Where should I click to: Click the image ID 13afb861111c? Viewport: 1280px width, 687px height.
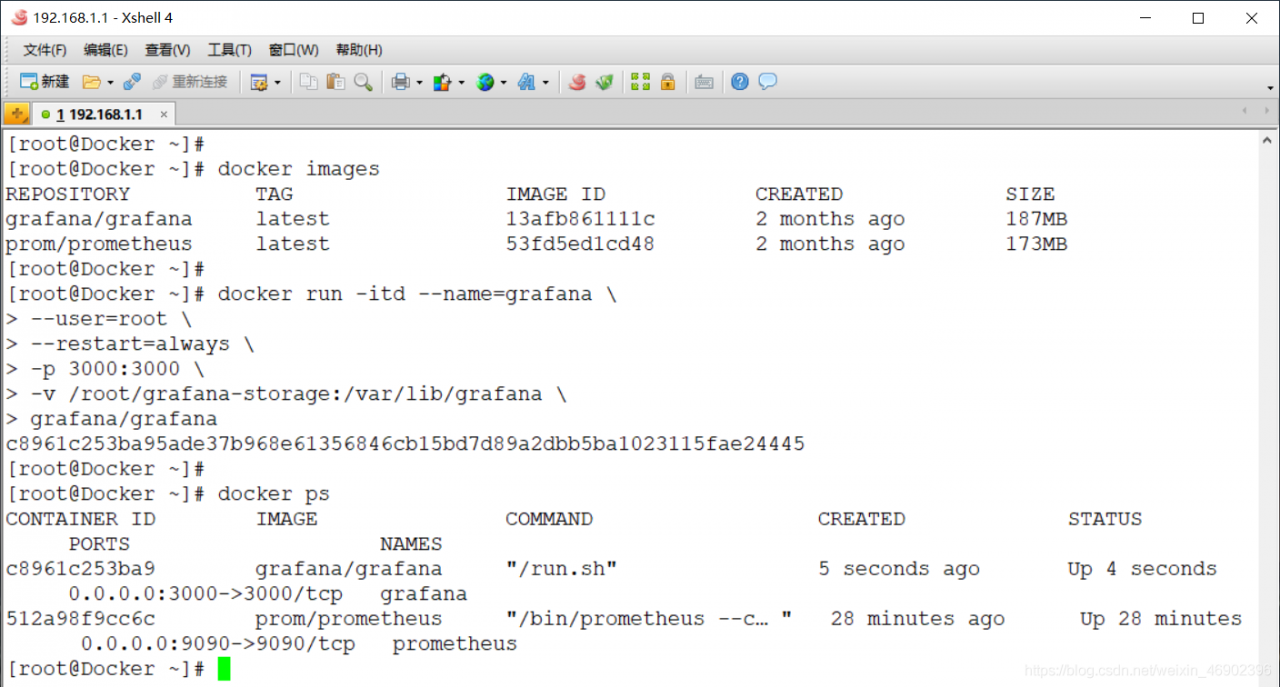[x=580, y=219]
